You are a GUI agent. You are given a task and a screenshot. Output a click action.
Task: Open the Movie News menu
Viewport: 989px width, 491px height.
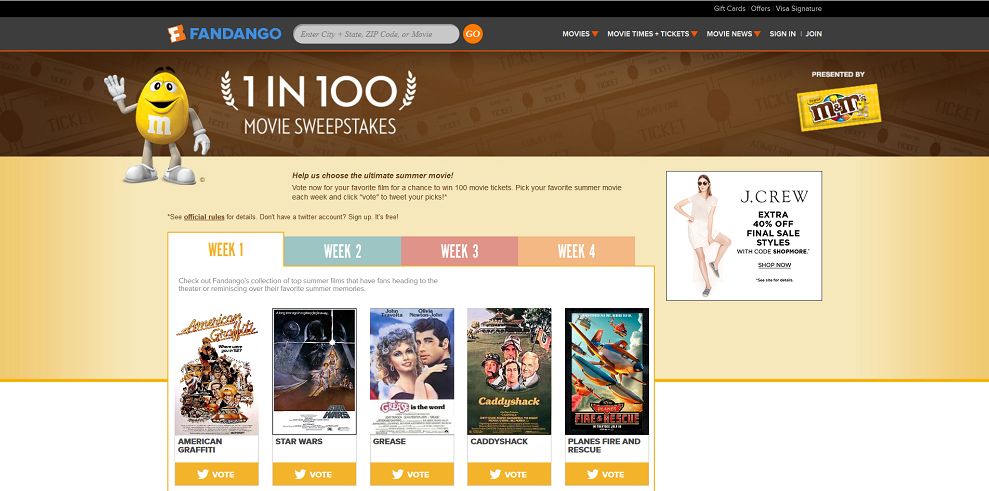729,34
